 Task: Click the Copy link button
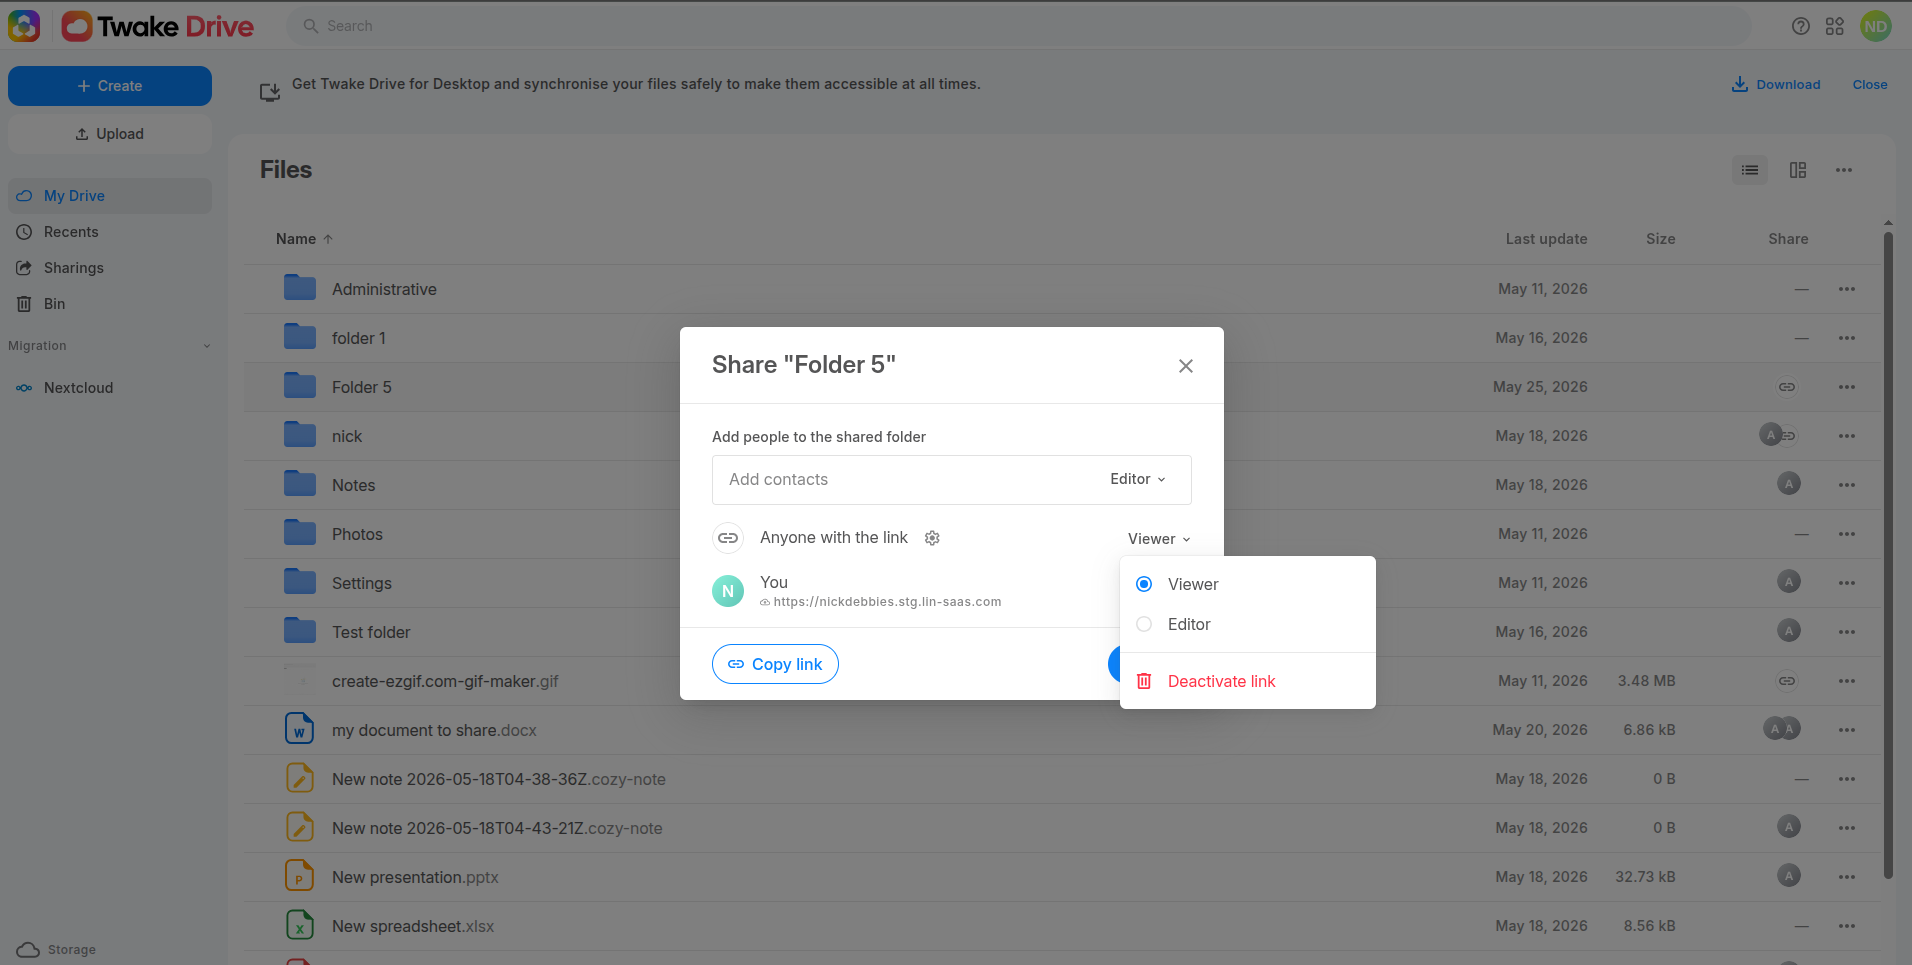point(775,664)
